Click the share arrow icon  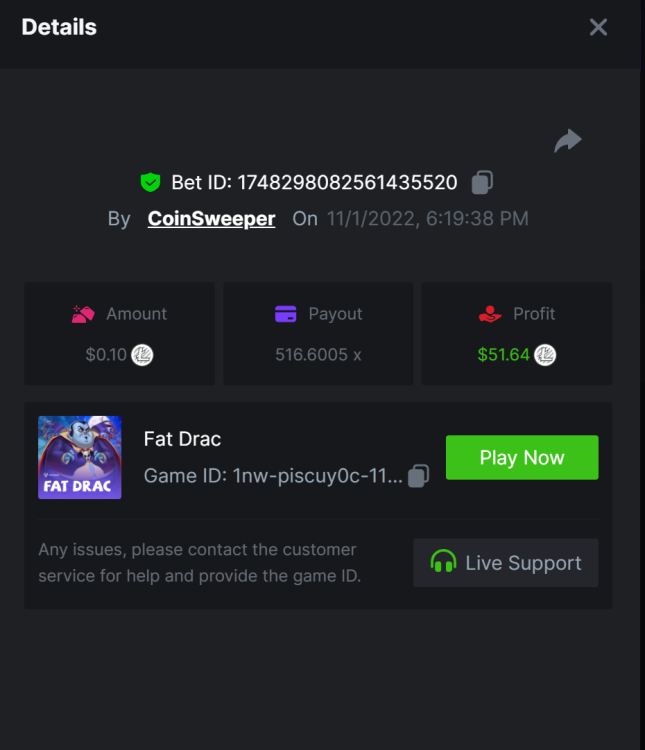(x=568, y=141)
